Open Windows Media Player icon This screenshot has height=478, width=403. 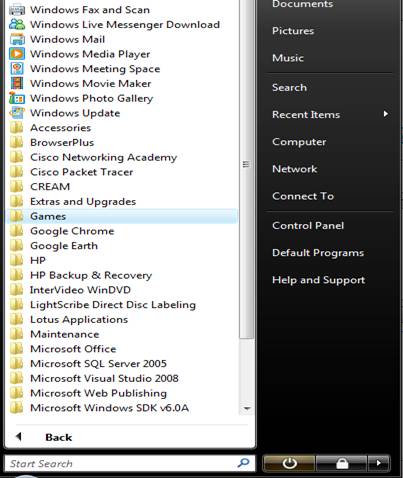coord(17,54)
